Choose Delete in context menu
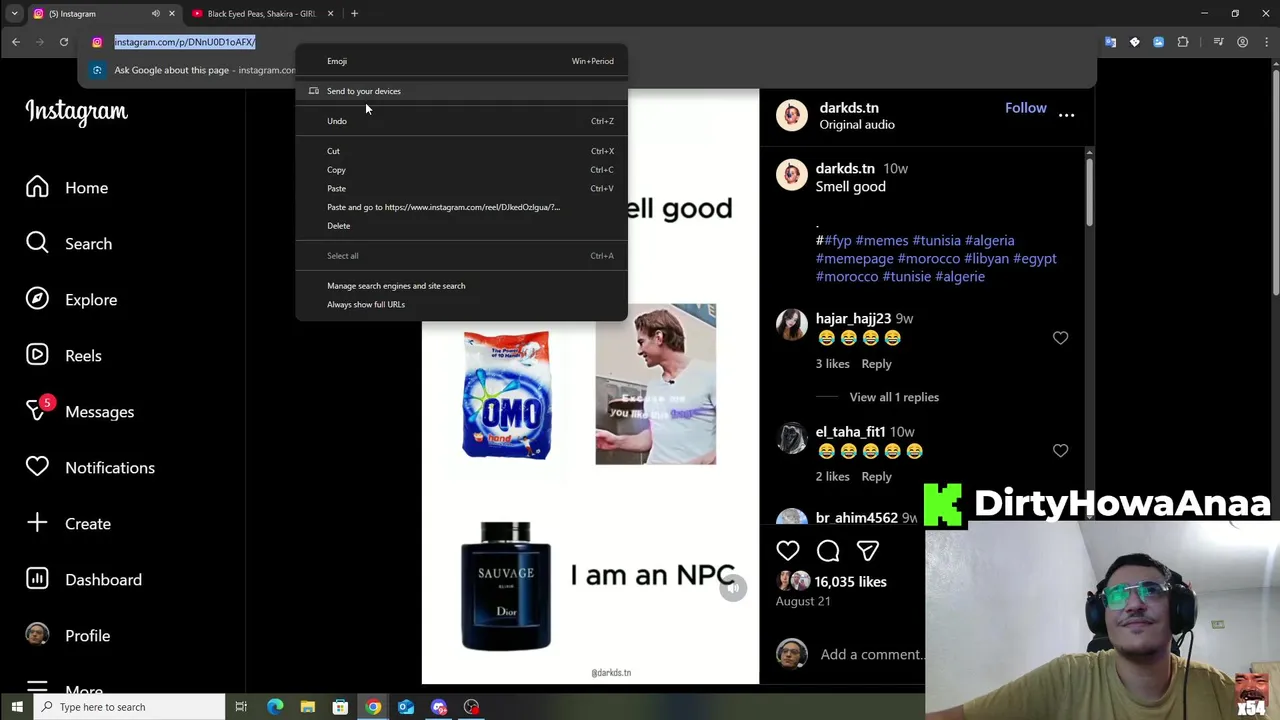The height and width of the screenshot is (720, 1280). 462,226
